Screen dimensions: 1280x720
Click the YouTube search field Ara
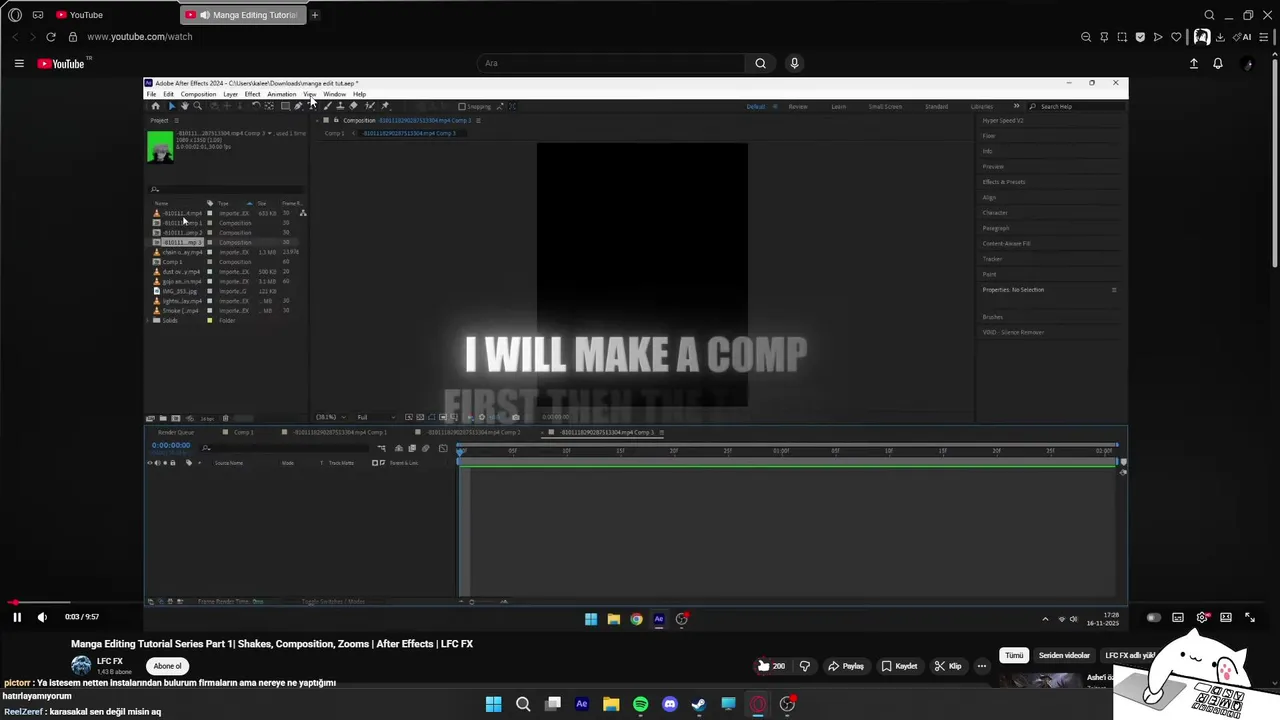tap(611, 63)
